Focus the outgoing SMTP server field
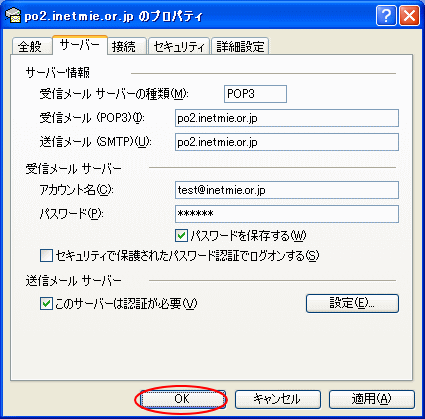 point(287,142)
